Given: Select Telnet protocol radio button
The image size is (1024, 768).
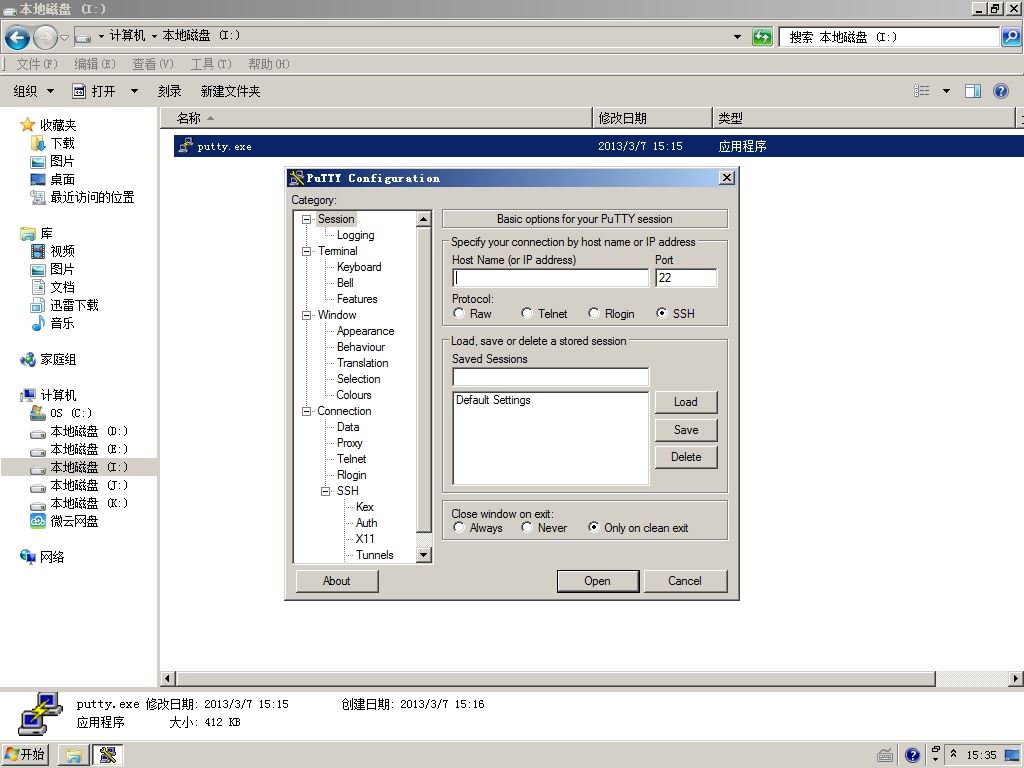Looking at the screenshot, I should pos(527,313).
